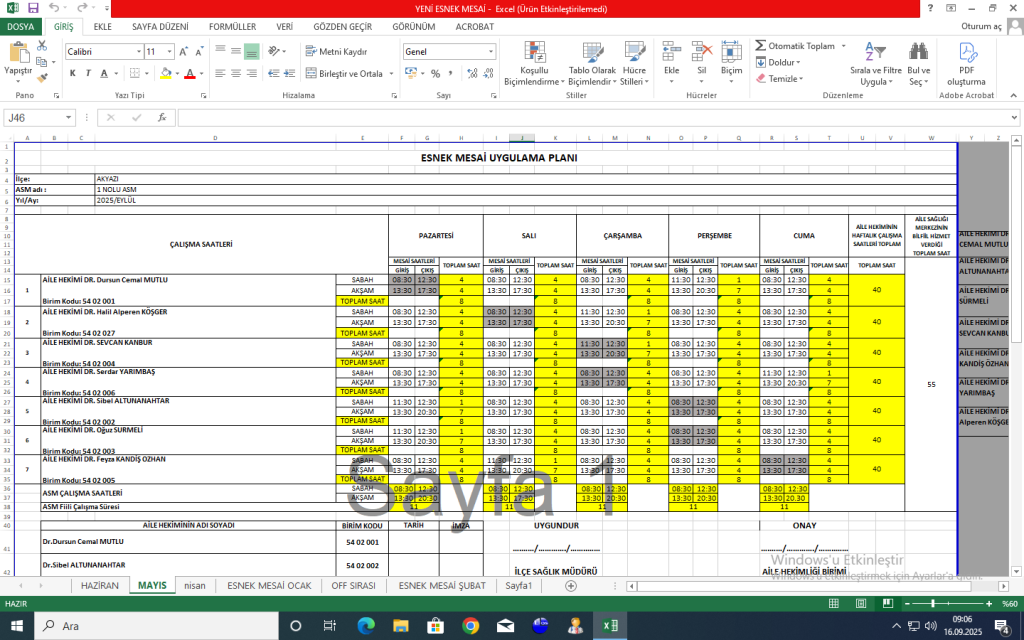Image resolution: width=1024 pixels, height=640 pixels.
Task: Select the ESNEK MESAİ OCAK sheet tab
Action: pos(269,585)
